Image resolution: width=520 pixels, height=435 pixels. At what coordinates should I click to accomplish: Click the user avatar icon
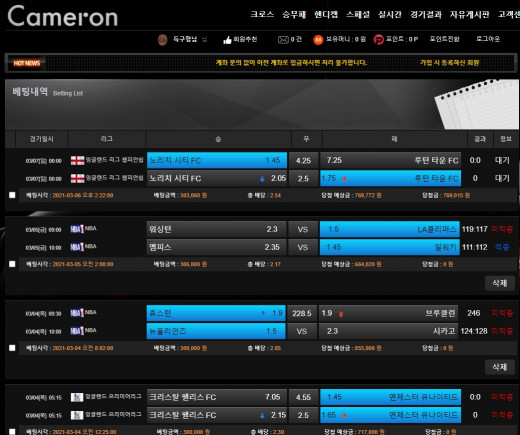[162, 40]
